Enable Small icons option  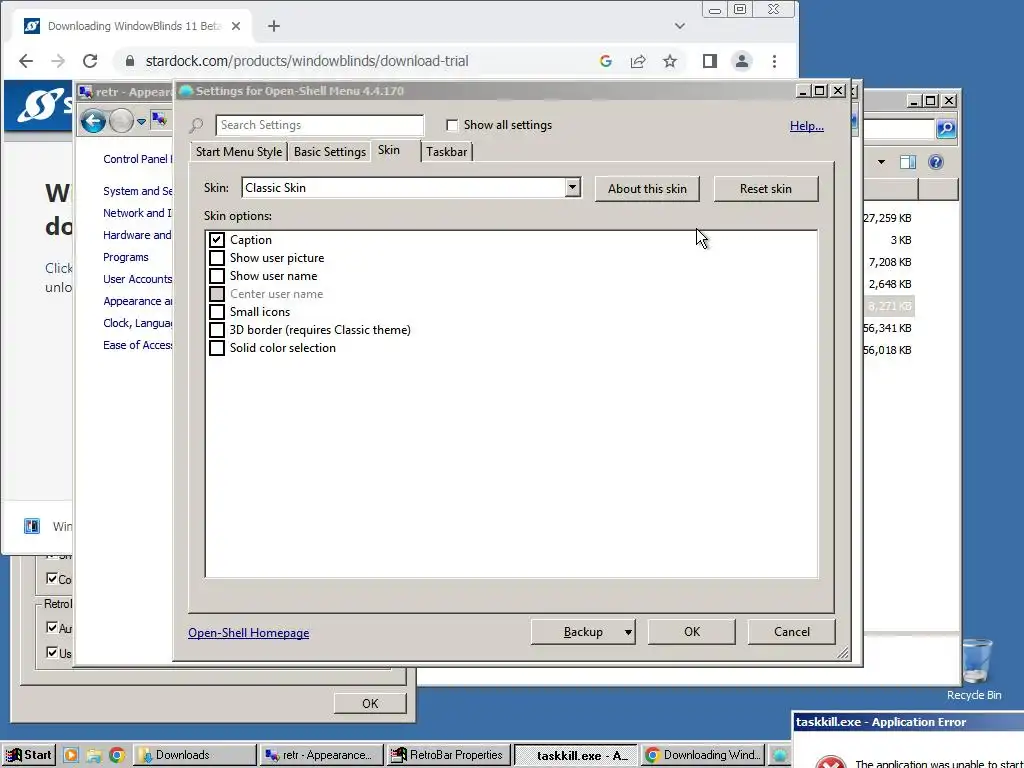(x=217, y=312)
